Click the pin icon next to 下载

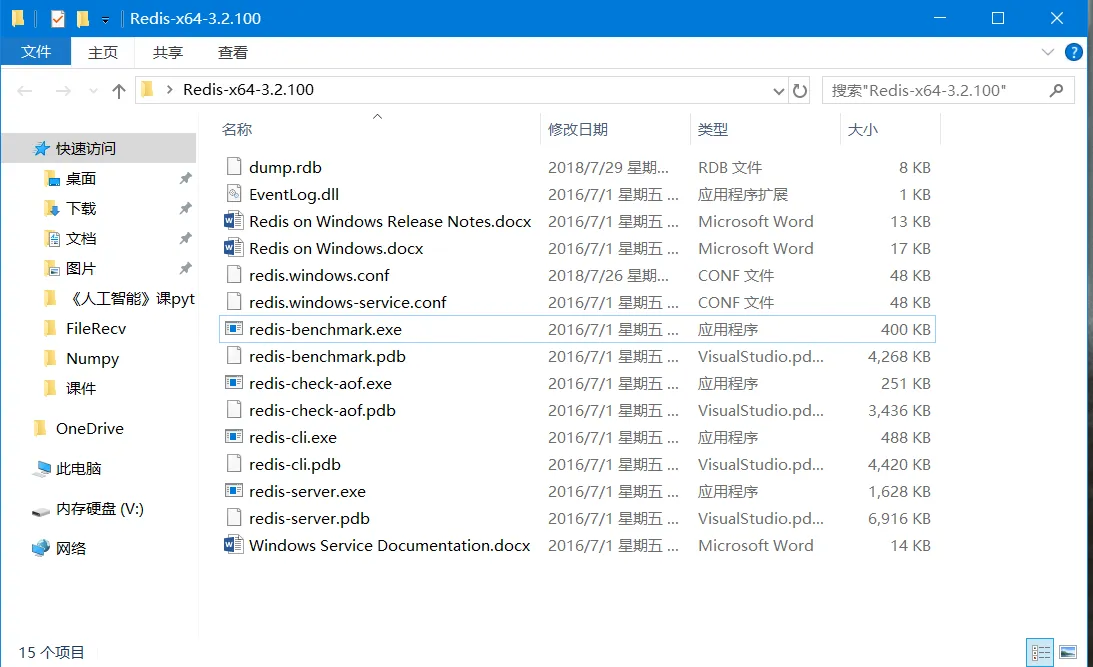185,208
